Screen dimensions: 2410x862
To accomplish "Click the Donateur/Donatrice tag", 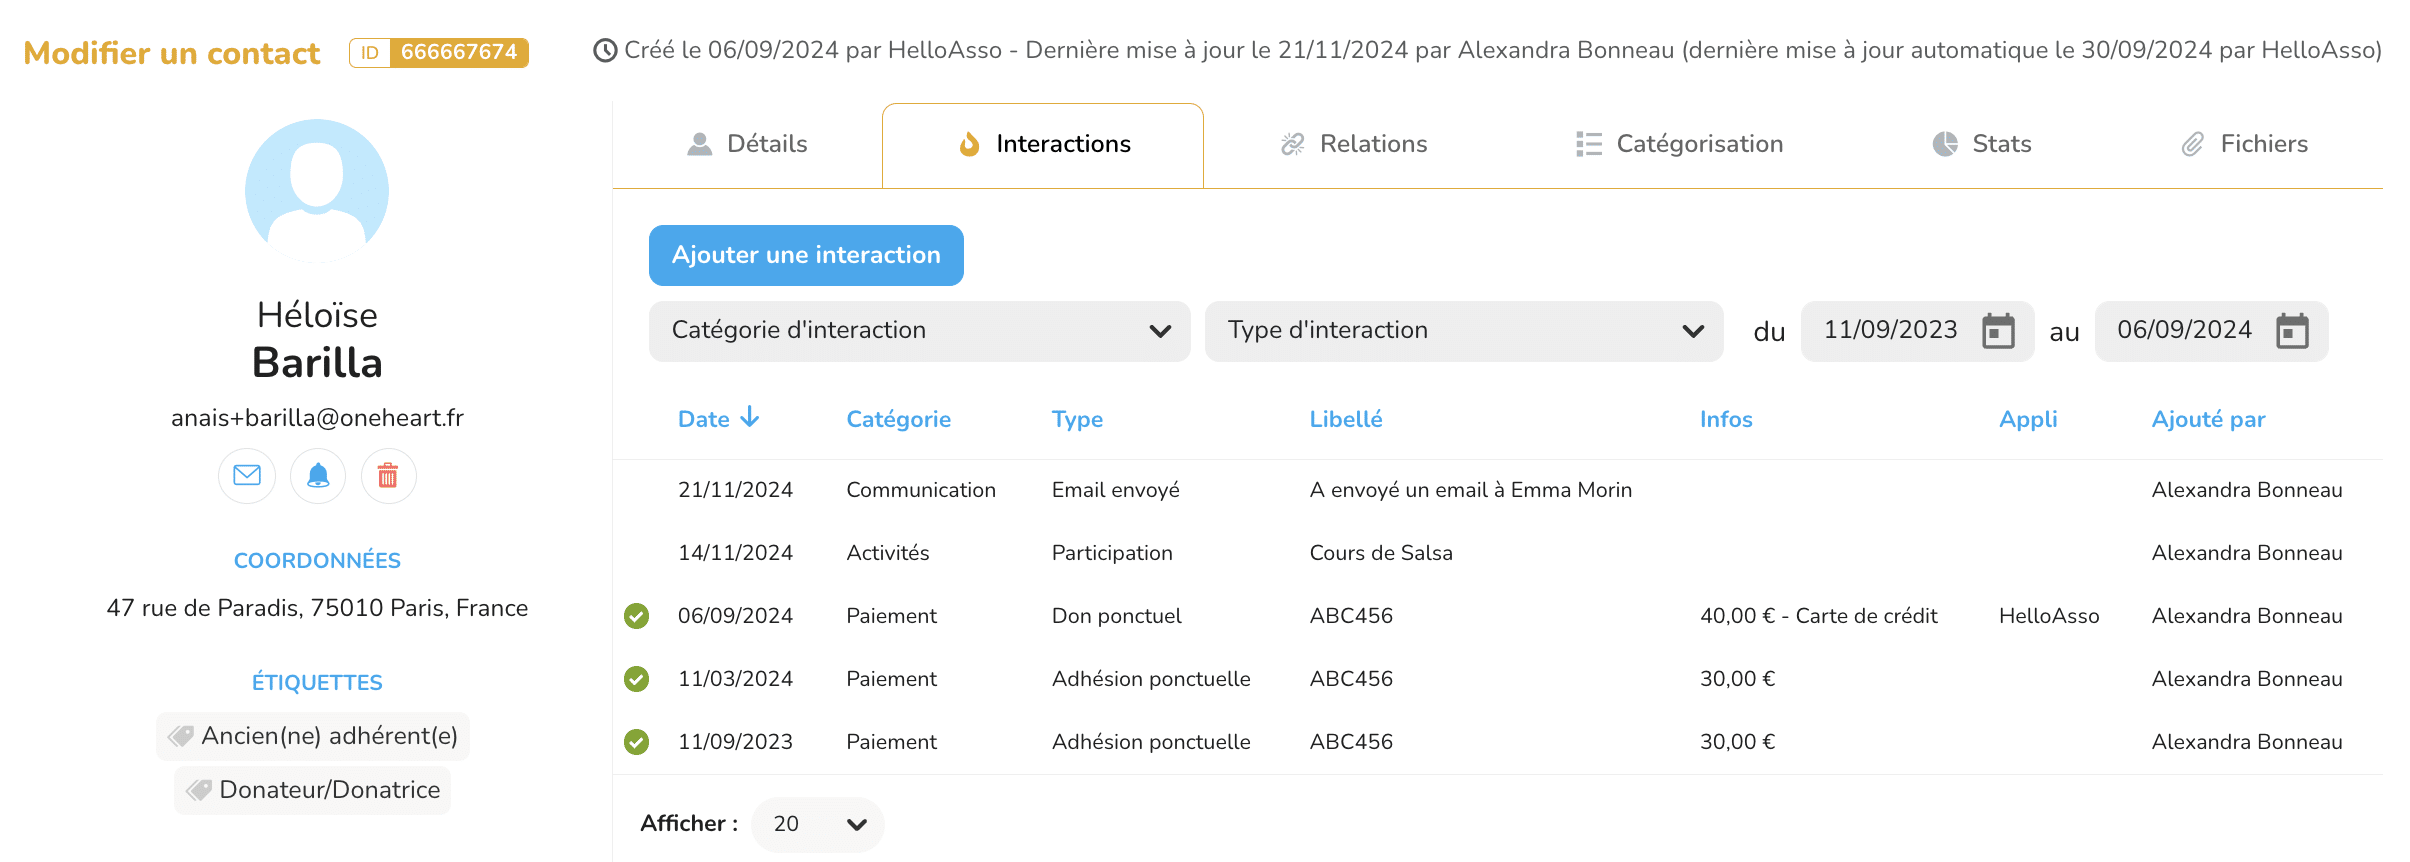I will point(313,790).
